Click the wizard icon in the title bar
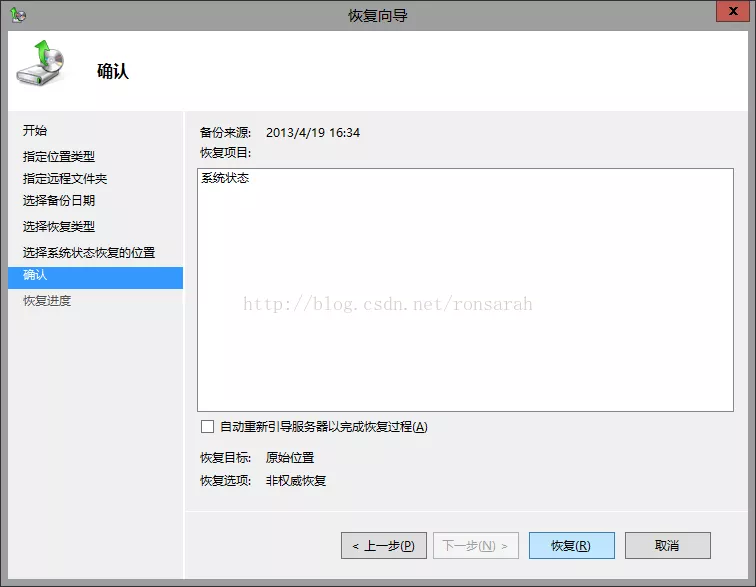The width and height of the screenshot is (756, 587). click(x=18, y=15)
